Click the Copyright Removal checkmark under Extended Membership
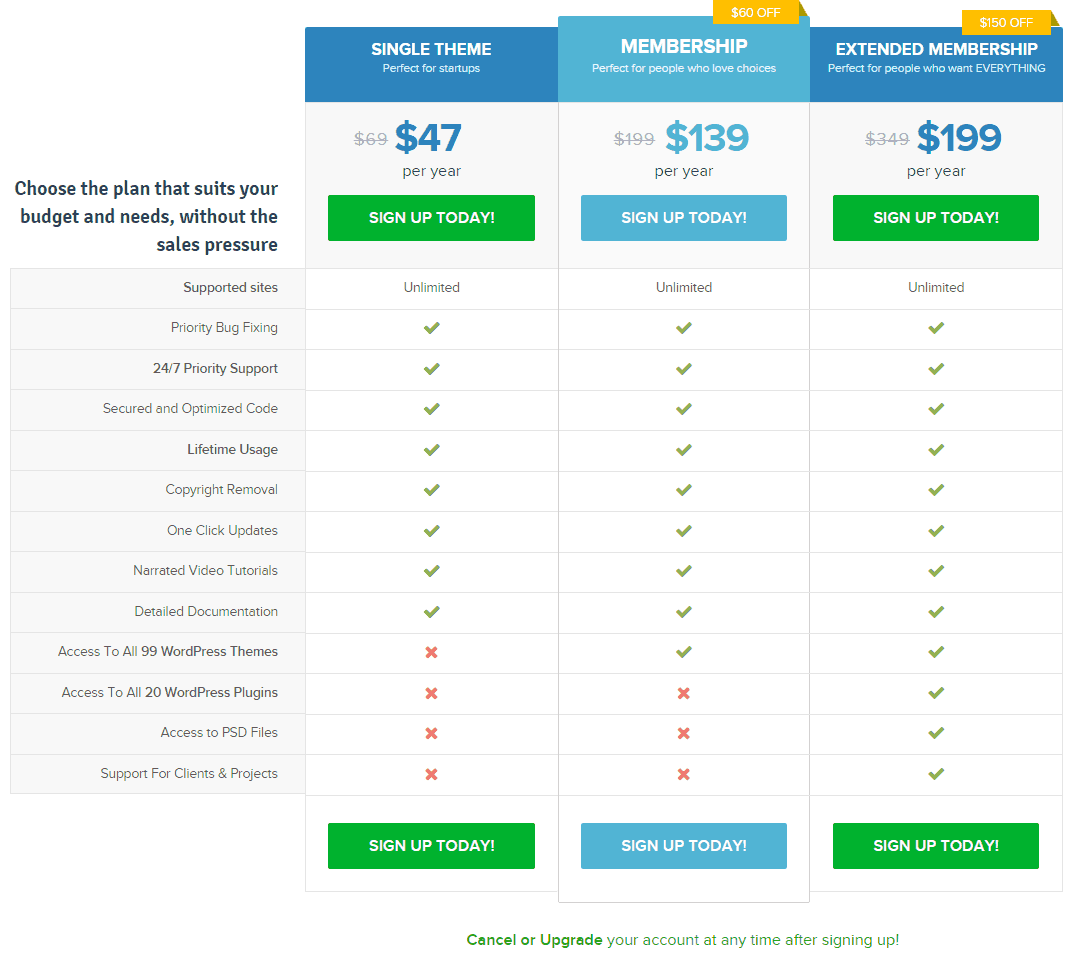The height and width of the screenshot is (969, 1075). (936, 490)
